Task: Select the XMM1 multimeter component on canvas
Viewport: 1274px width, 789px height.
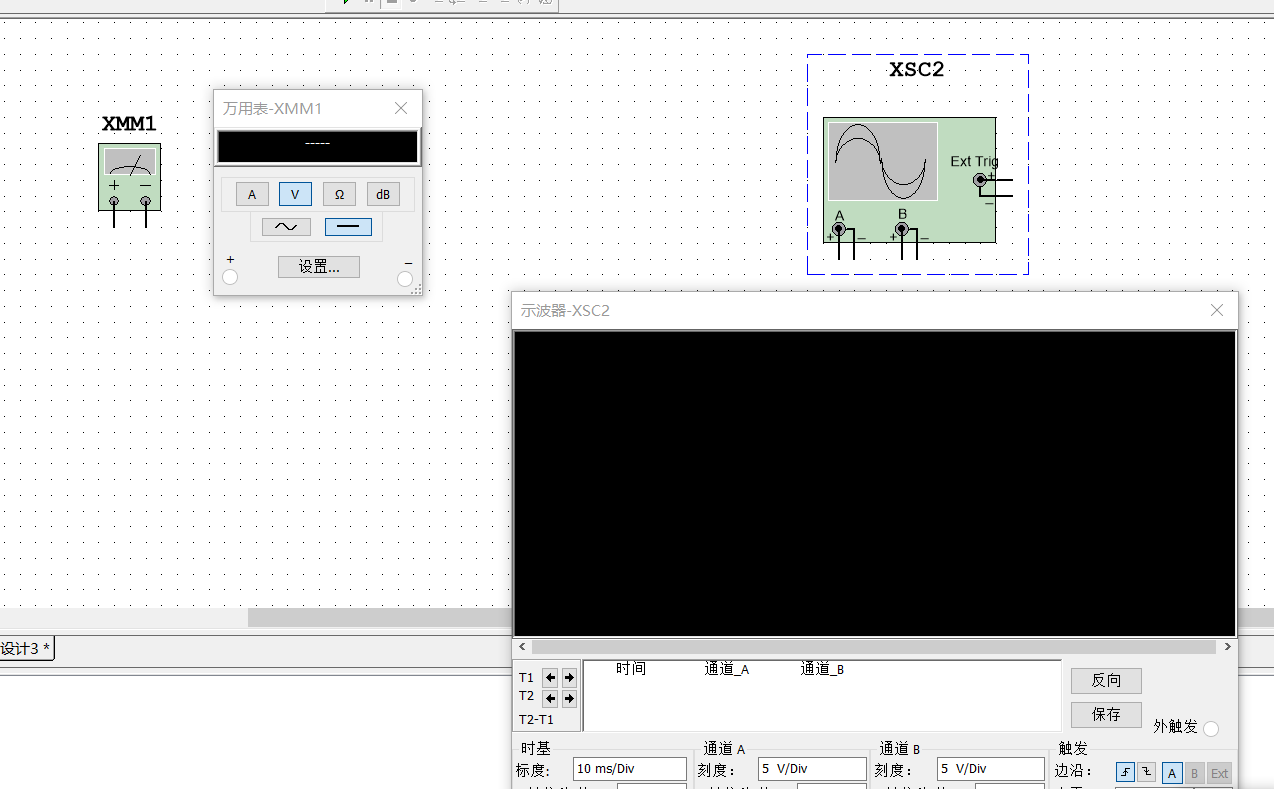Action: 129,177
